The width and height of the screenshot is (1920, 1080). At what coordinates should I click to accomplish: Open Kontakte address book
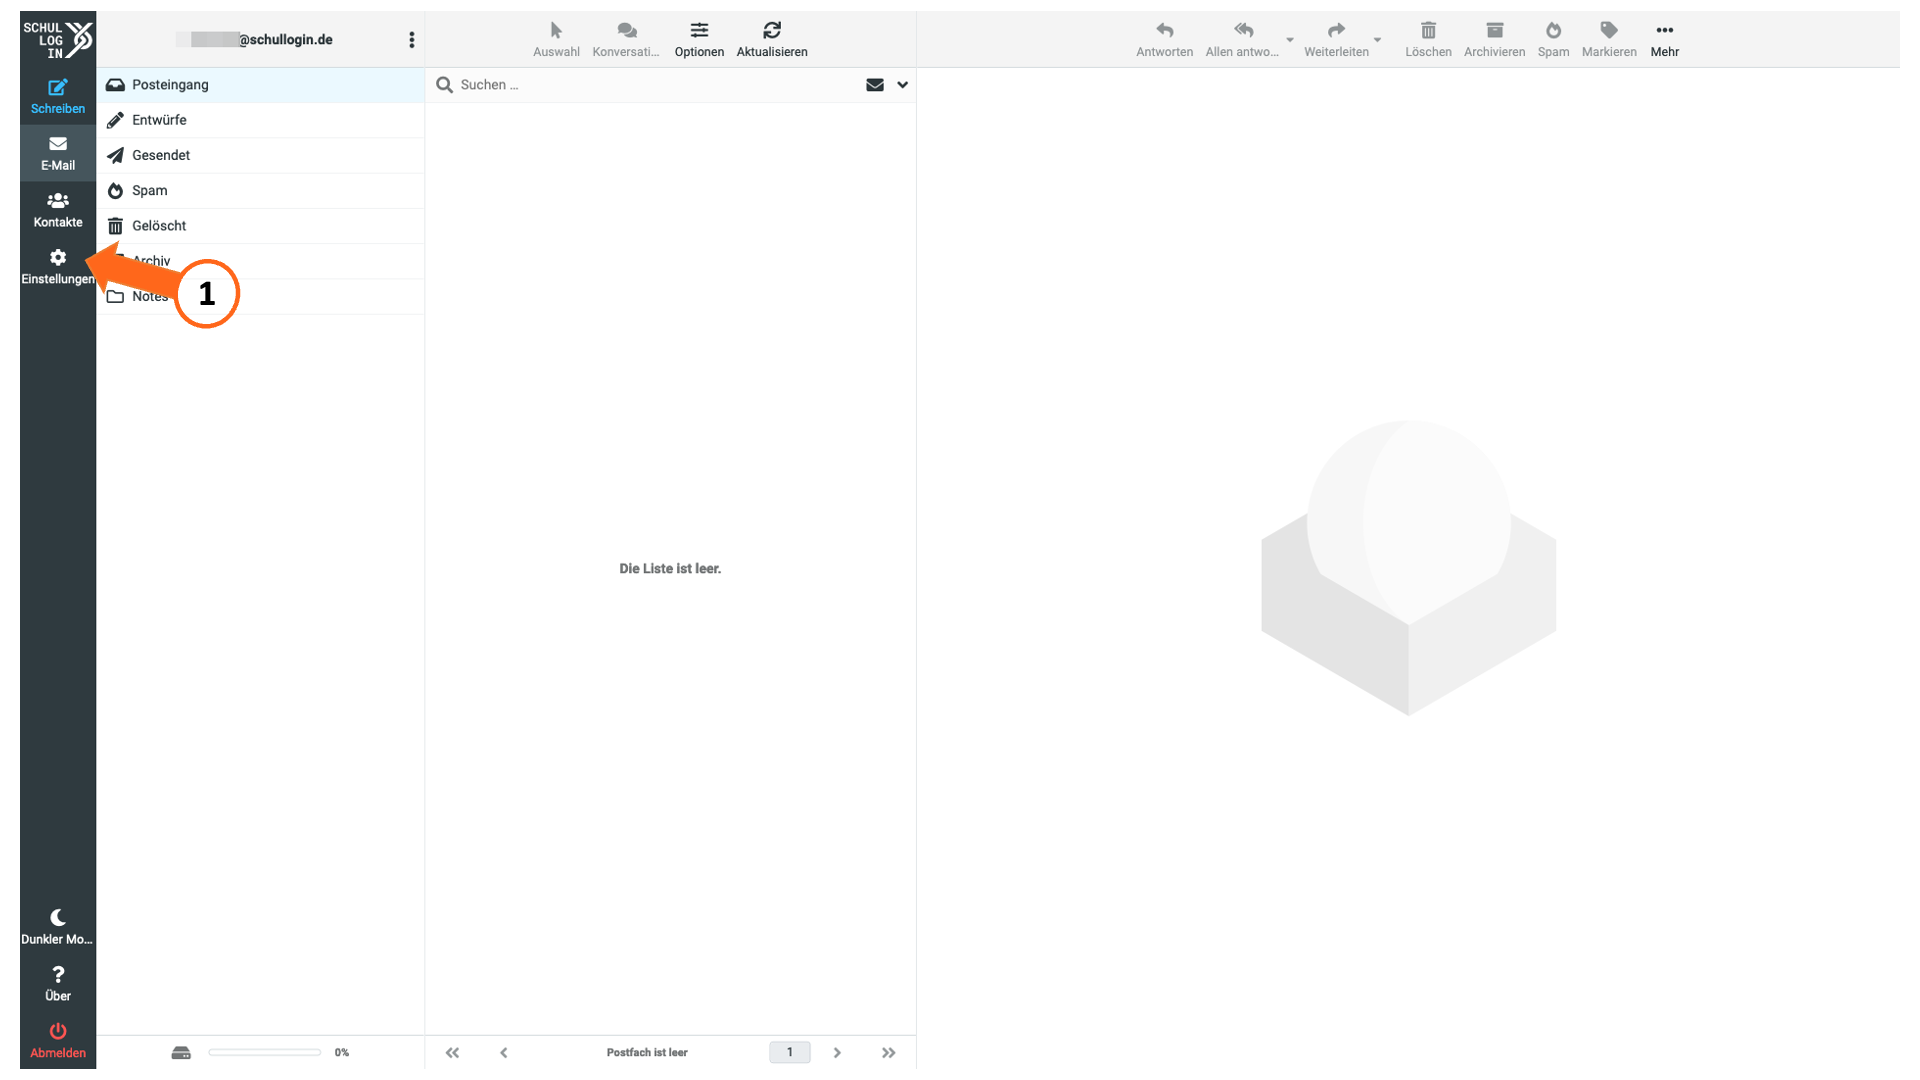pos(58,210)
